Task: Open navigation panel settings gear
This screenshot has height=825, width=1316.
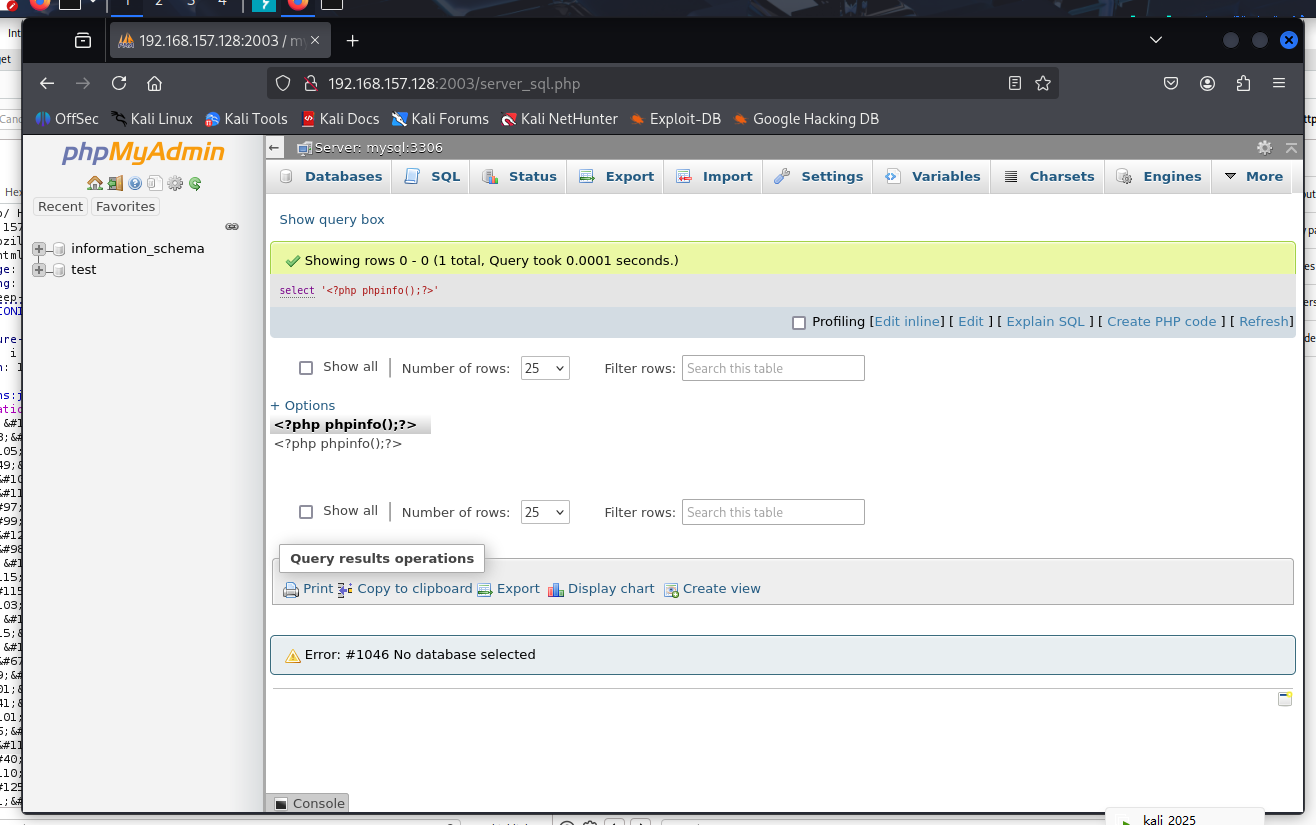Action: [175, 183]
